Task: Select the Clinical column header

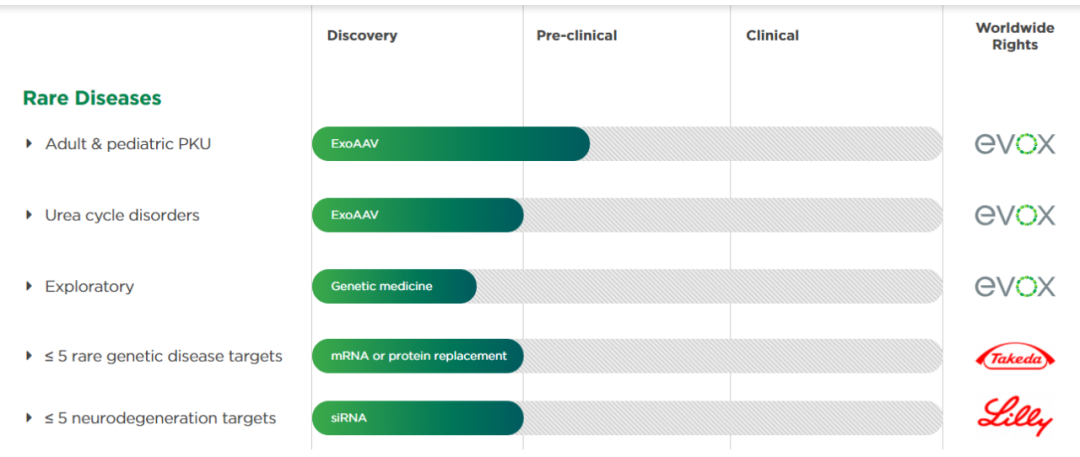Action: [x=772, y=36]
